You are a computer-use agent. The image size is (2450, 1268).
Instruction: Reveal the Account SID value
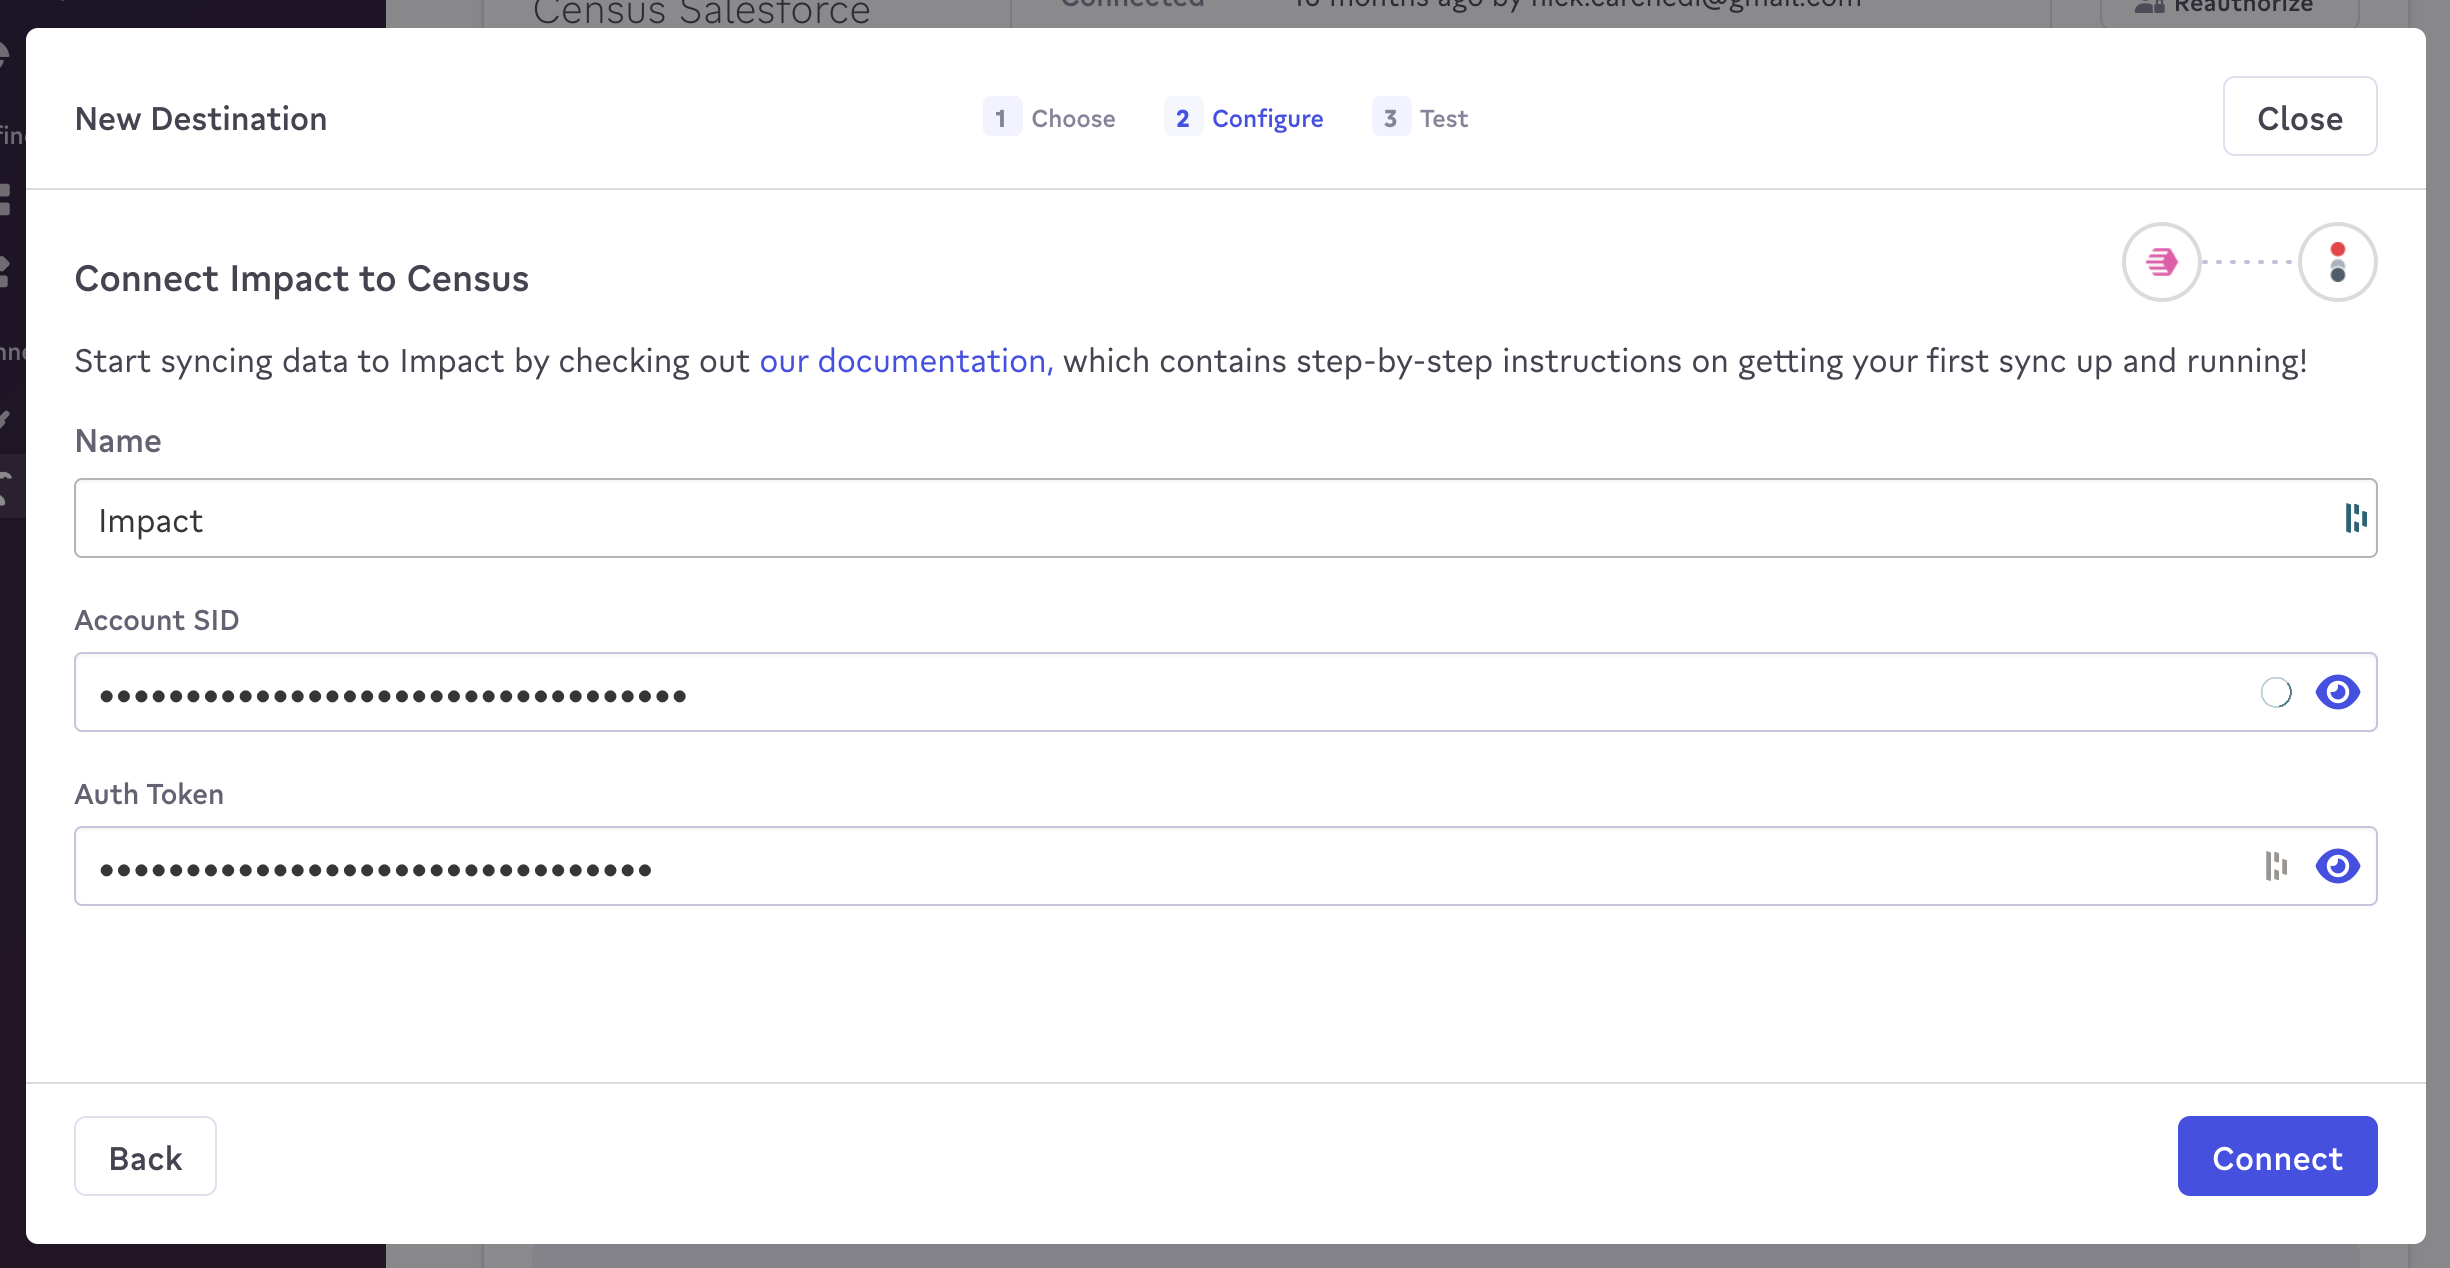coord(2337,692)
